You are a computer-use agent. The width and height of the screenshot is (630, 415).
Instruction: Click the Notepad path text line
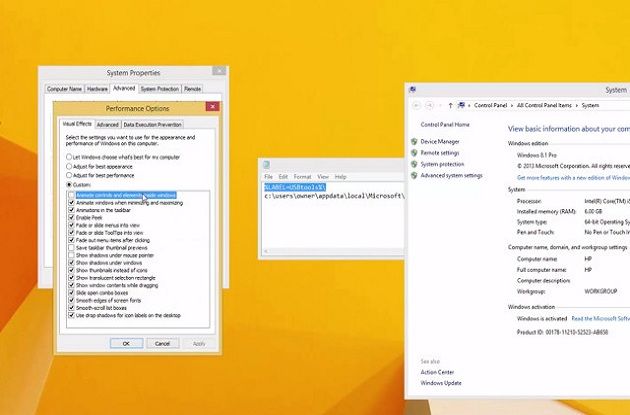[x=334, y=196]
